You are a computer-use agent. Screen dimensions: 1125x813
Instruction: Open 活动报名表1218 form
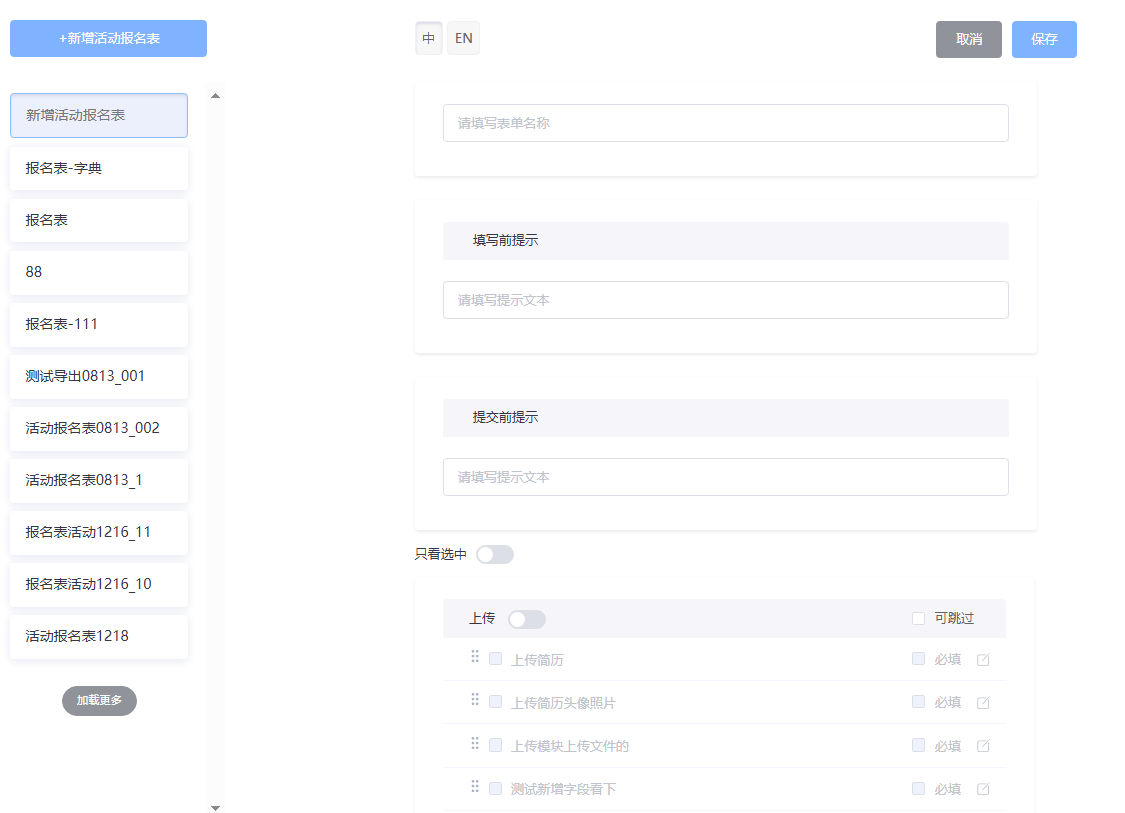click(x=99, y=636)
